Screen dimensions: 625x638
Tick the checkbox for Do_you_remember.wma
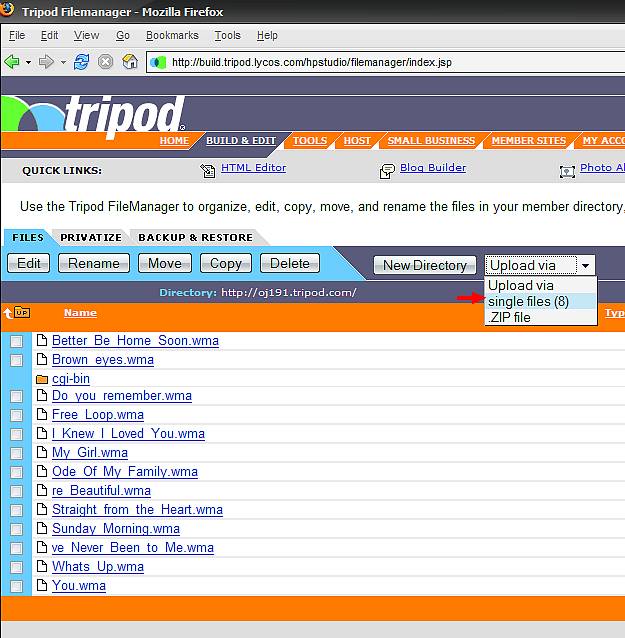[16, 396]
